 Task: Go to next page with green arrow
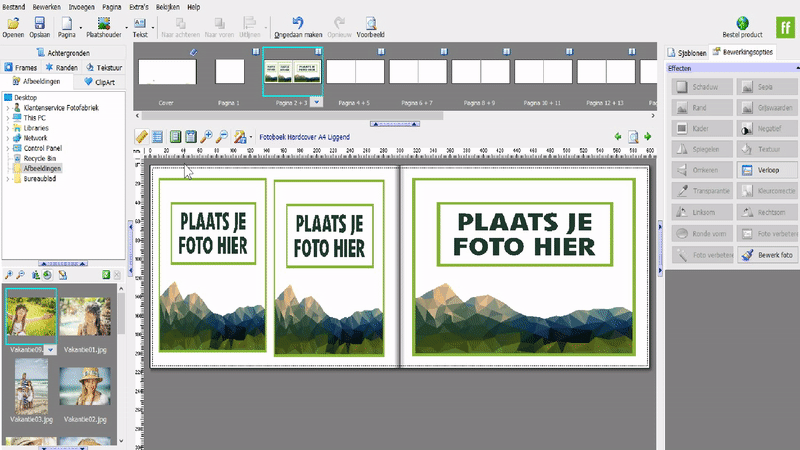click(x=649, y=136)
